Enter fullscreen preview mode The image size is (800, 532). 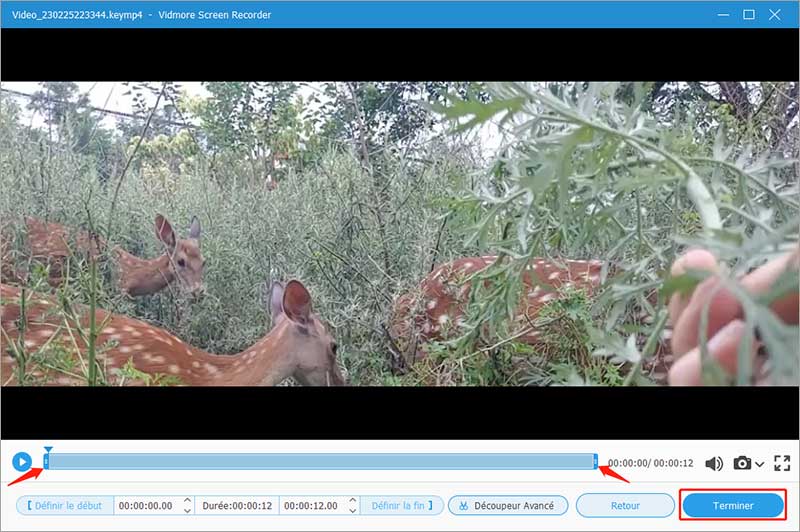pyautogui.click(x=782, y=464)
